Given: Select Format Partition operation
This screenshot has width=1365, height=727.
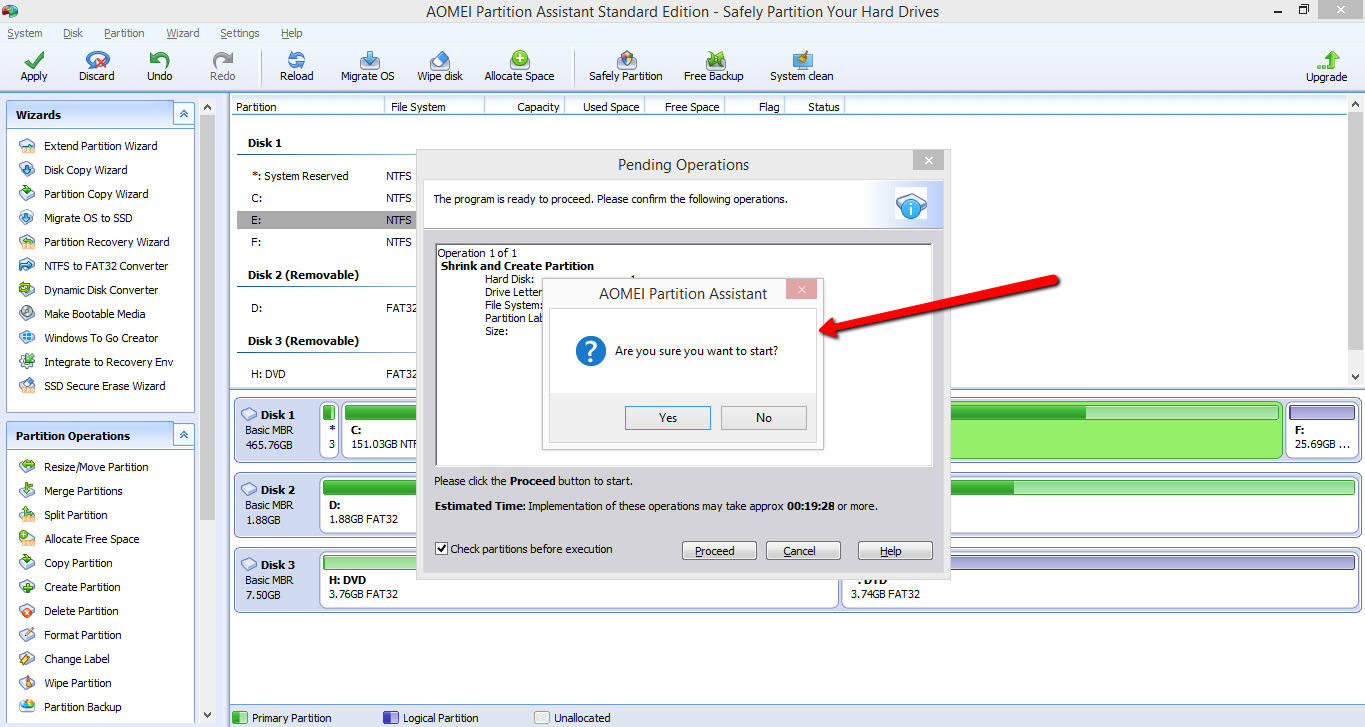Looking at the screenshot, I should tap(83, 635).
